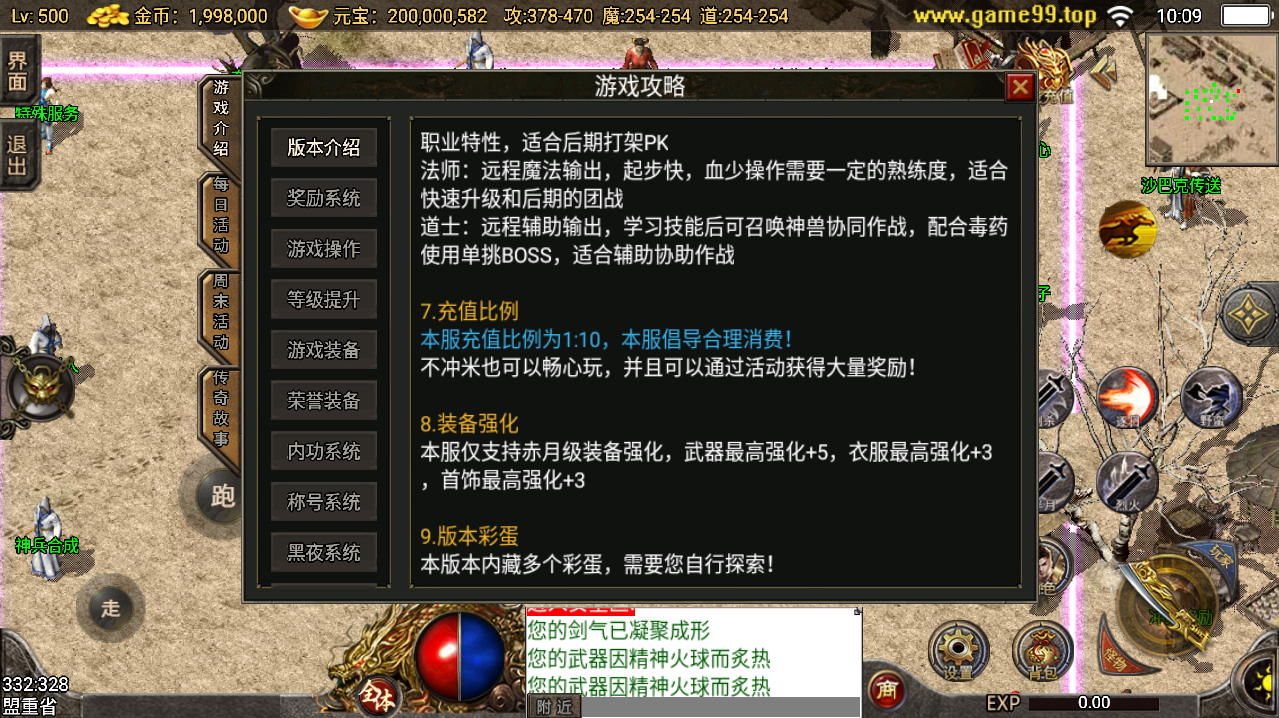Cast the fireball skill icon

point(1127,398)
